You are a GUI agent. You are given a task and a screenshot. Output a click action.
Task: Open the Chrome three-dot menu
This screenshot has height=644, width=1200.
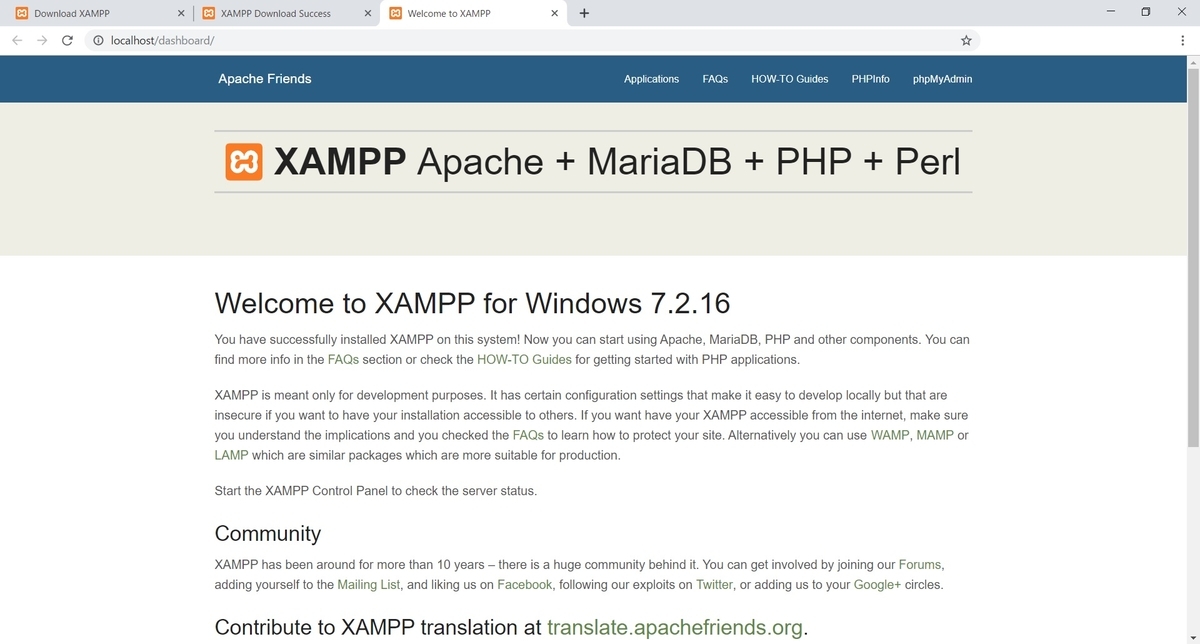point(1183,41)
